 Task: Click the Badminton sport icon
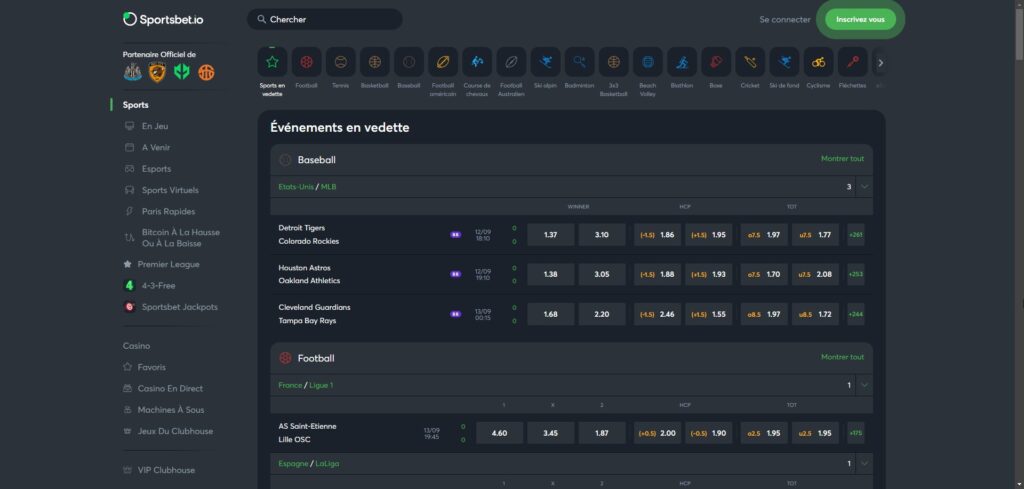[579, 62]
